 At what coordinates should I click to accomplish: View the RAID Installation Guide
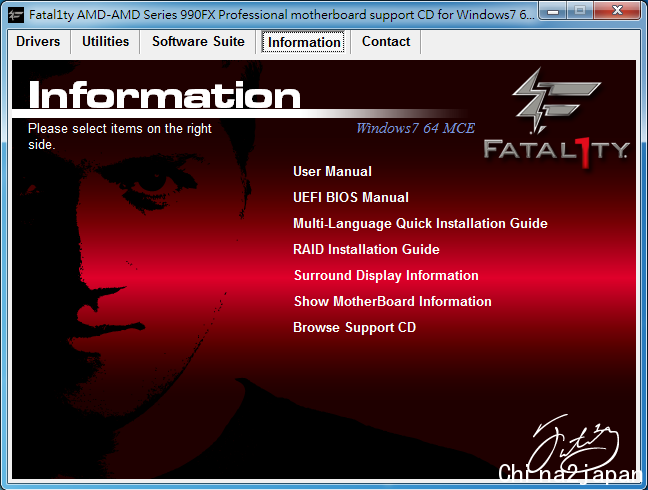[366, 250]
